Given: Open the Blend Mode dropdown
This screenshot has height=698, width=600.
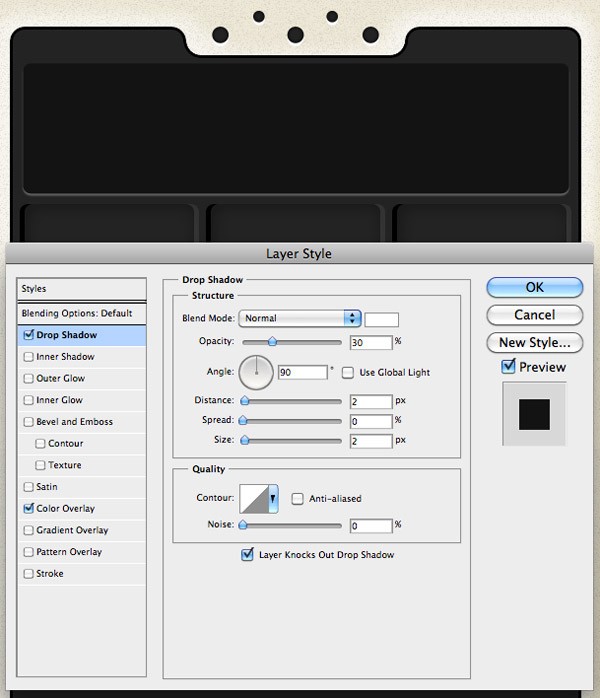Looking at the screenshot, I should click(300, 318).
